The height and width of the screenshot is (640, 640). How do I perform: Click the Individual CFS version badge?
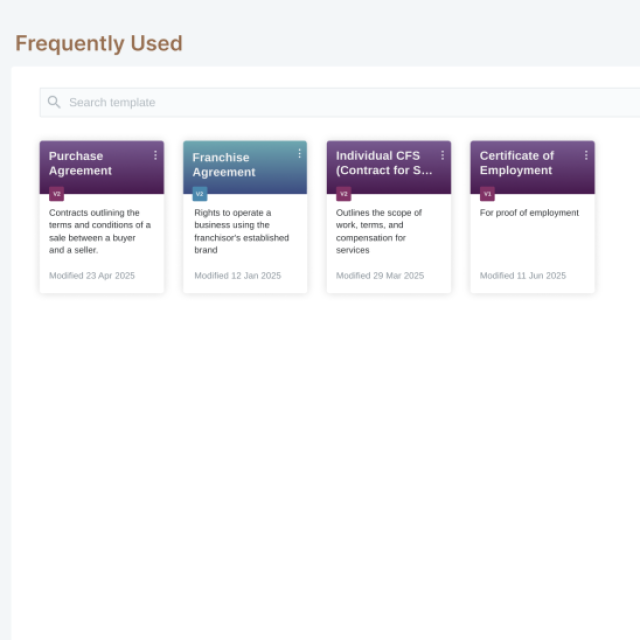(x=344, y=194)
